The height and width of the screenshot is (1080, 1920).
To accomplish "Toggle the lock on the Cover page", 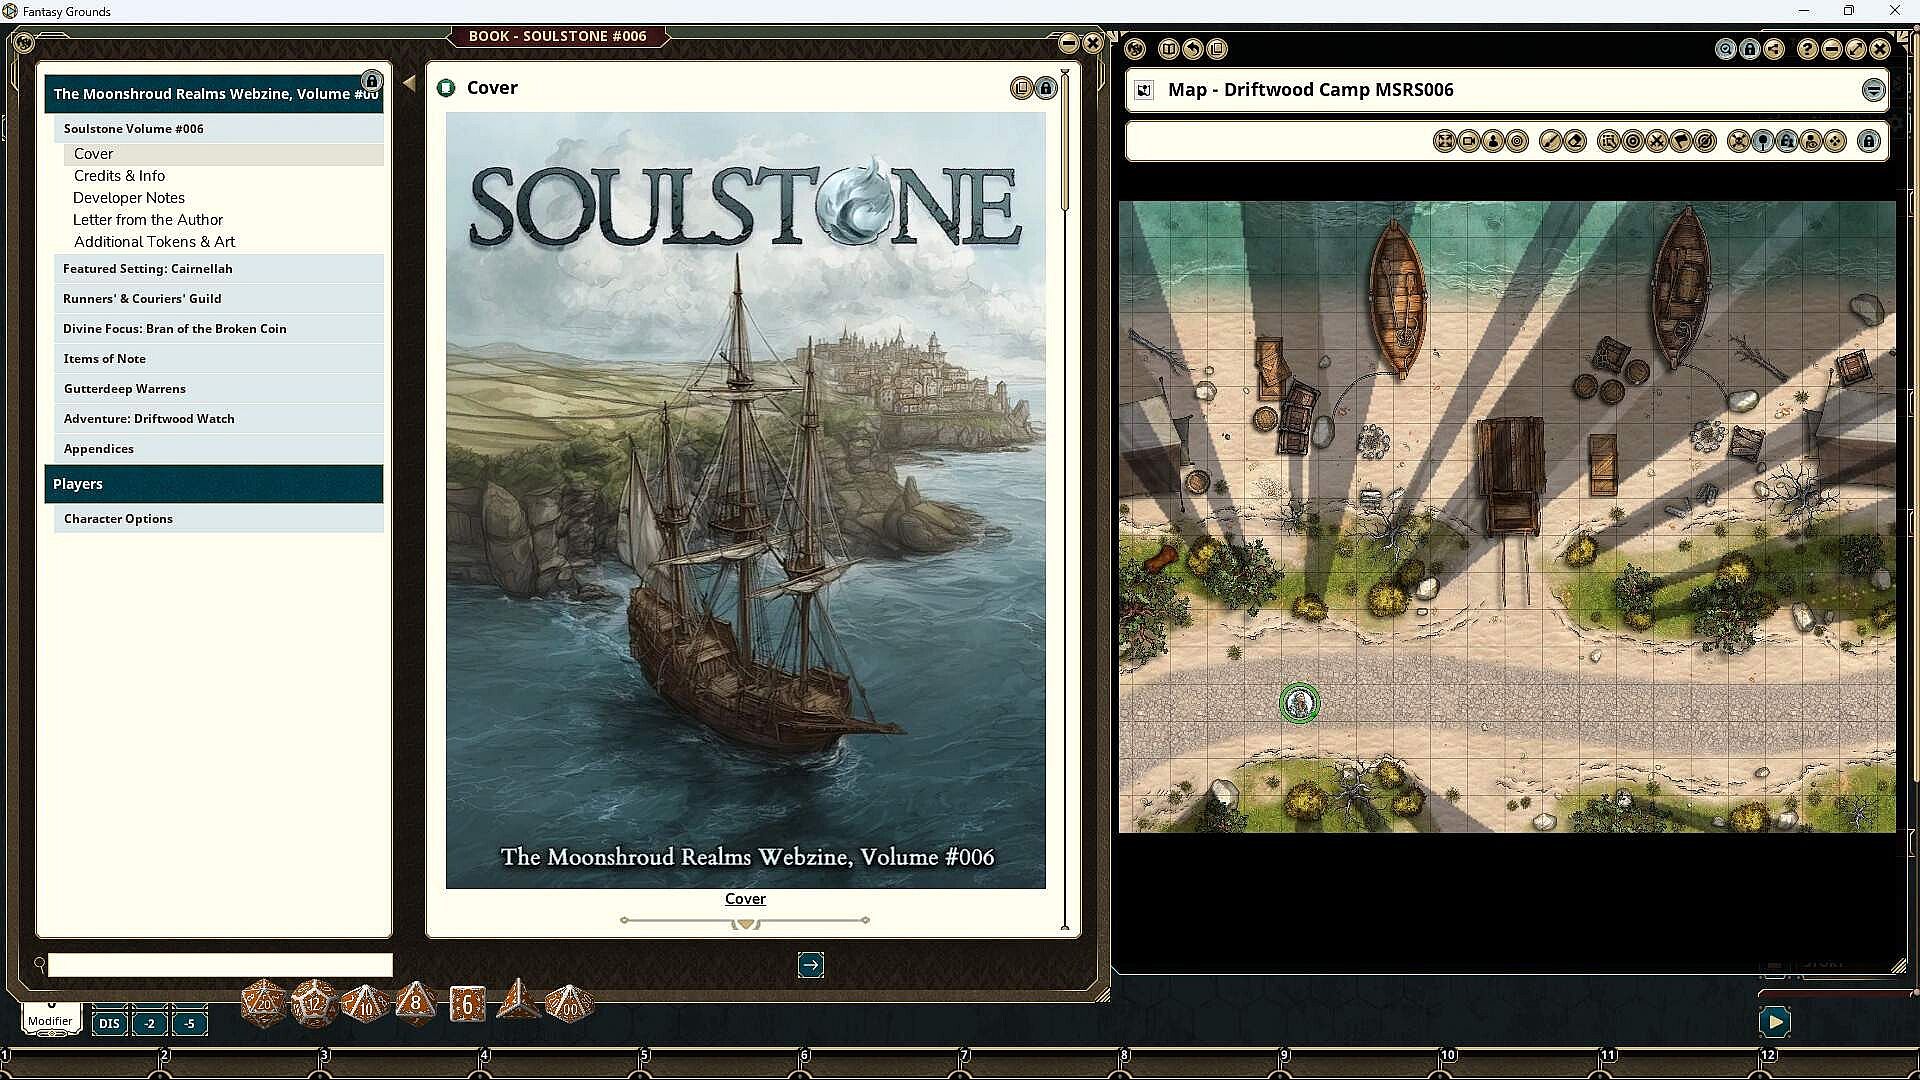I will click(x=1045, y=88).
